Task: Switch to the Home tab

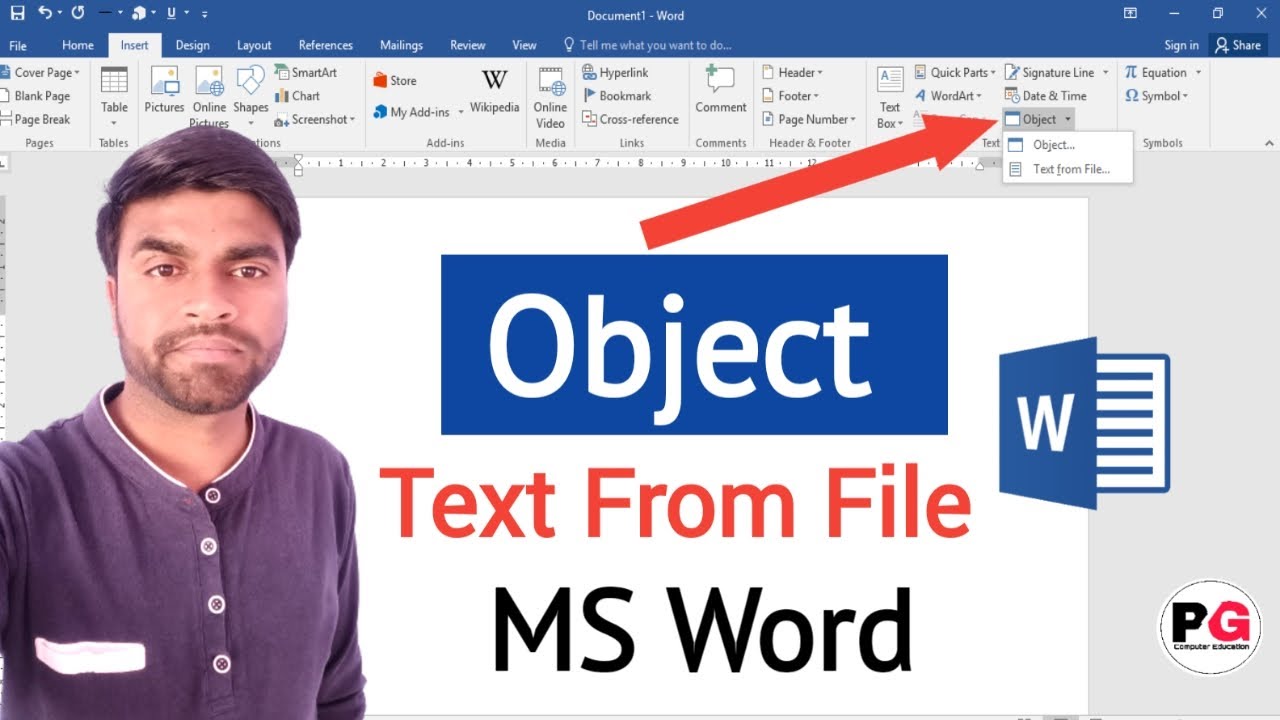Action: coord(78,45)
